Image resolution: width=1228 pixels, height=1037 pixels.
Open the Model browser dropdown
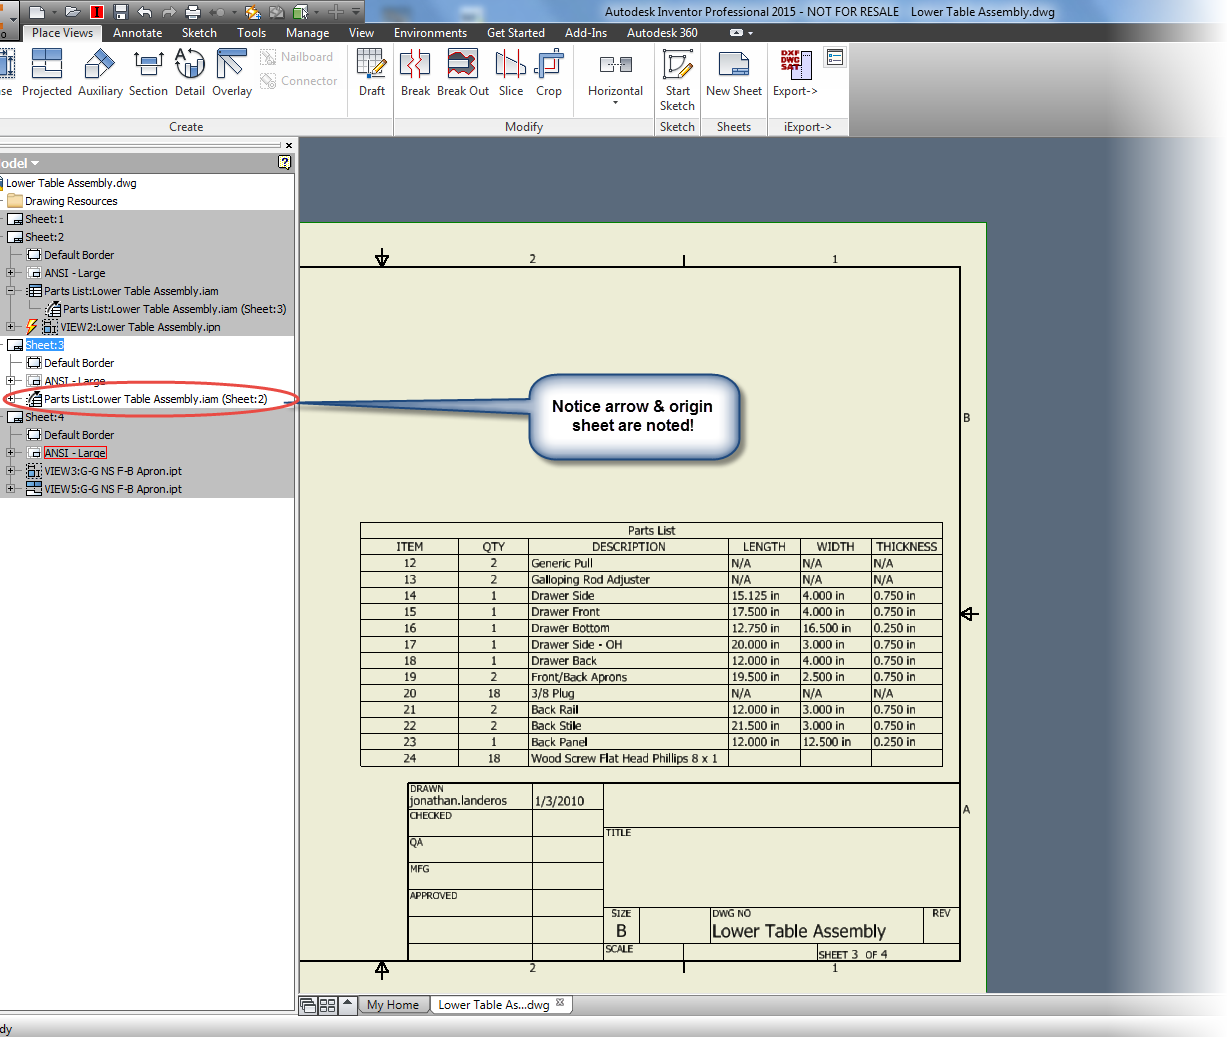(33, 162)
